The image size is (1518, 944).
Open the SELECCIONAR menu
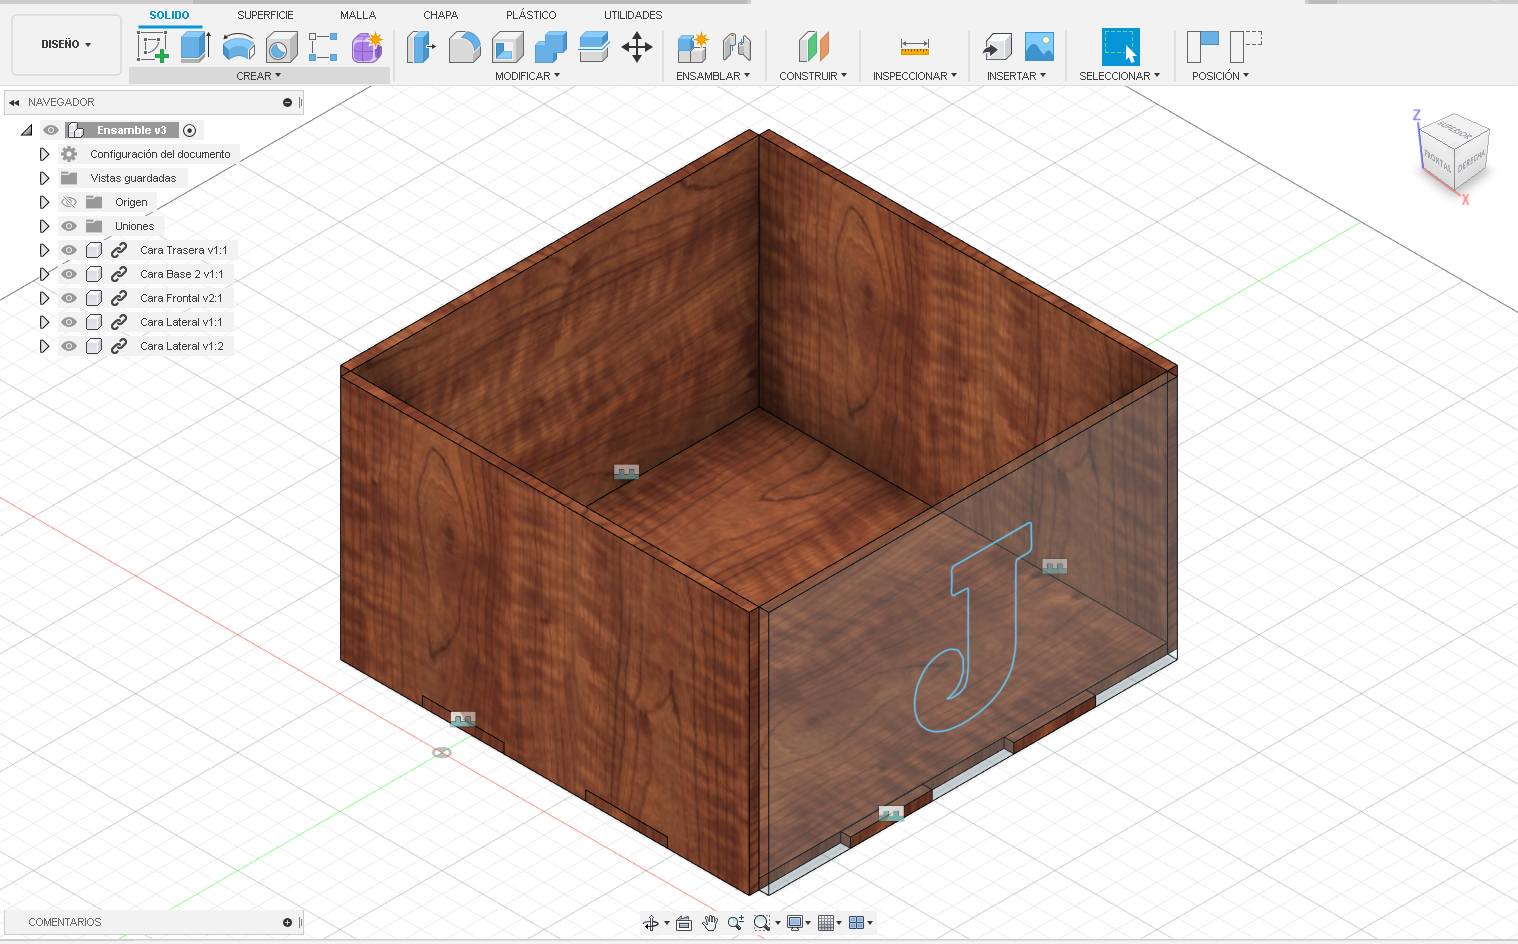click(1120, 76)
